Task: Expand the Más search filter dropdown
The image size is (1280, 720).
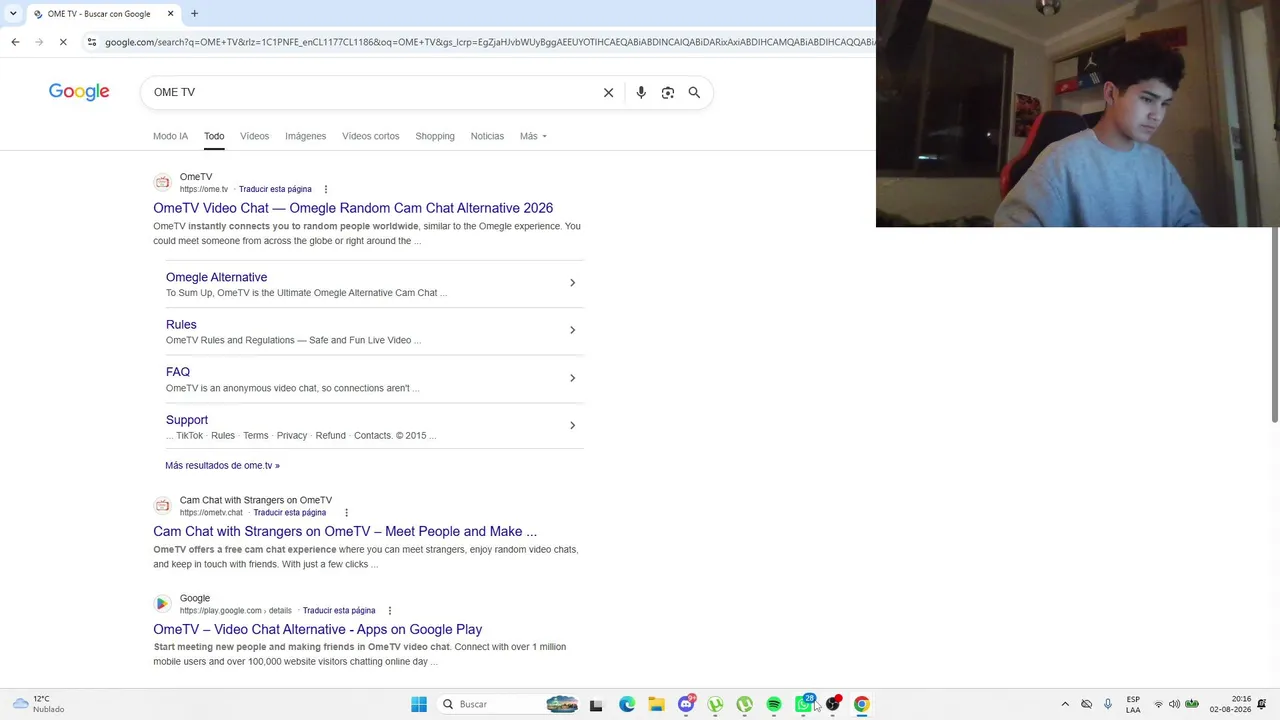Action: 533,136
